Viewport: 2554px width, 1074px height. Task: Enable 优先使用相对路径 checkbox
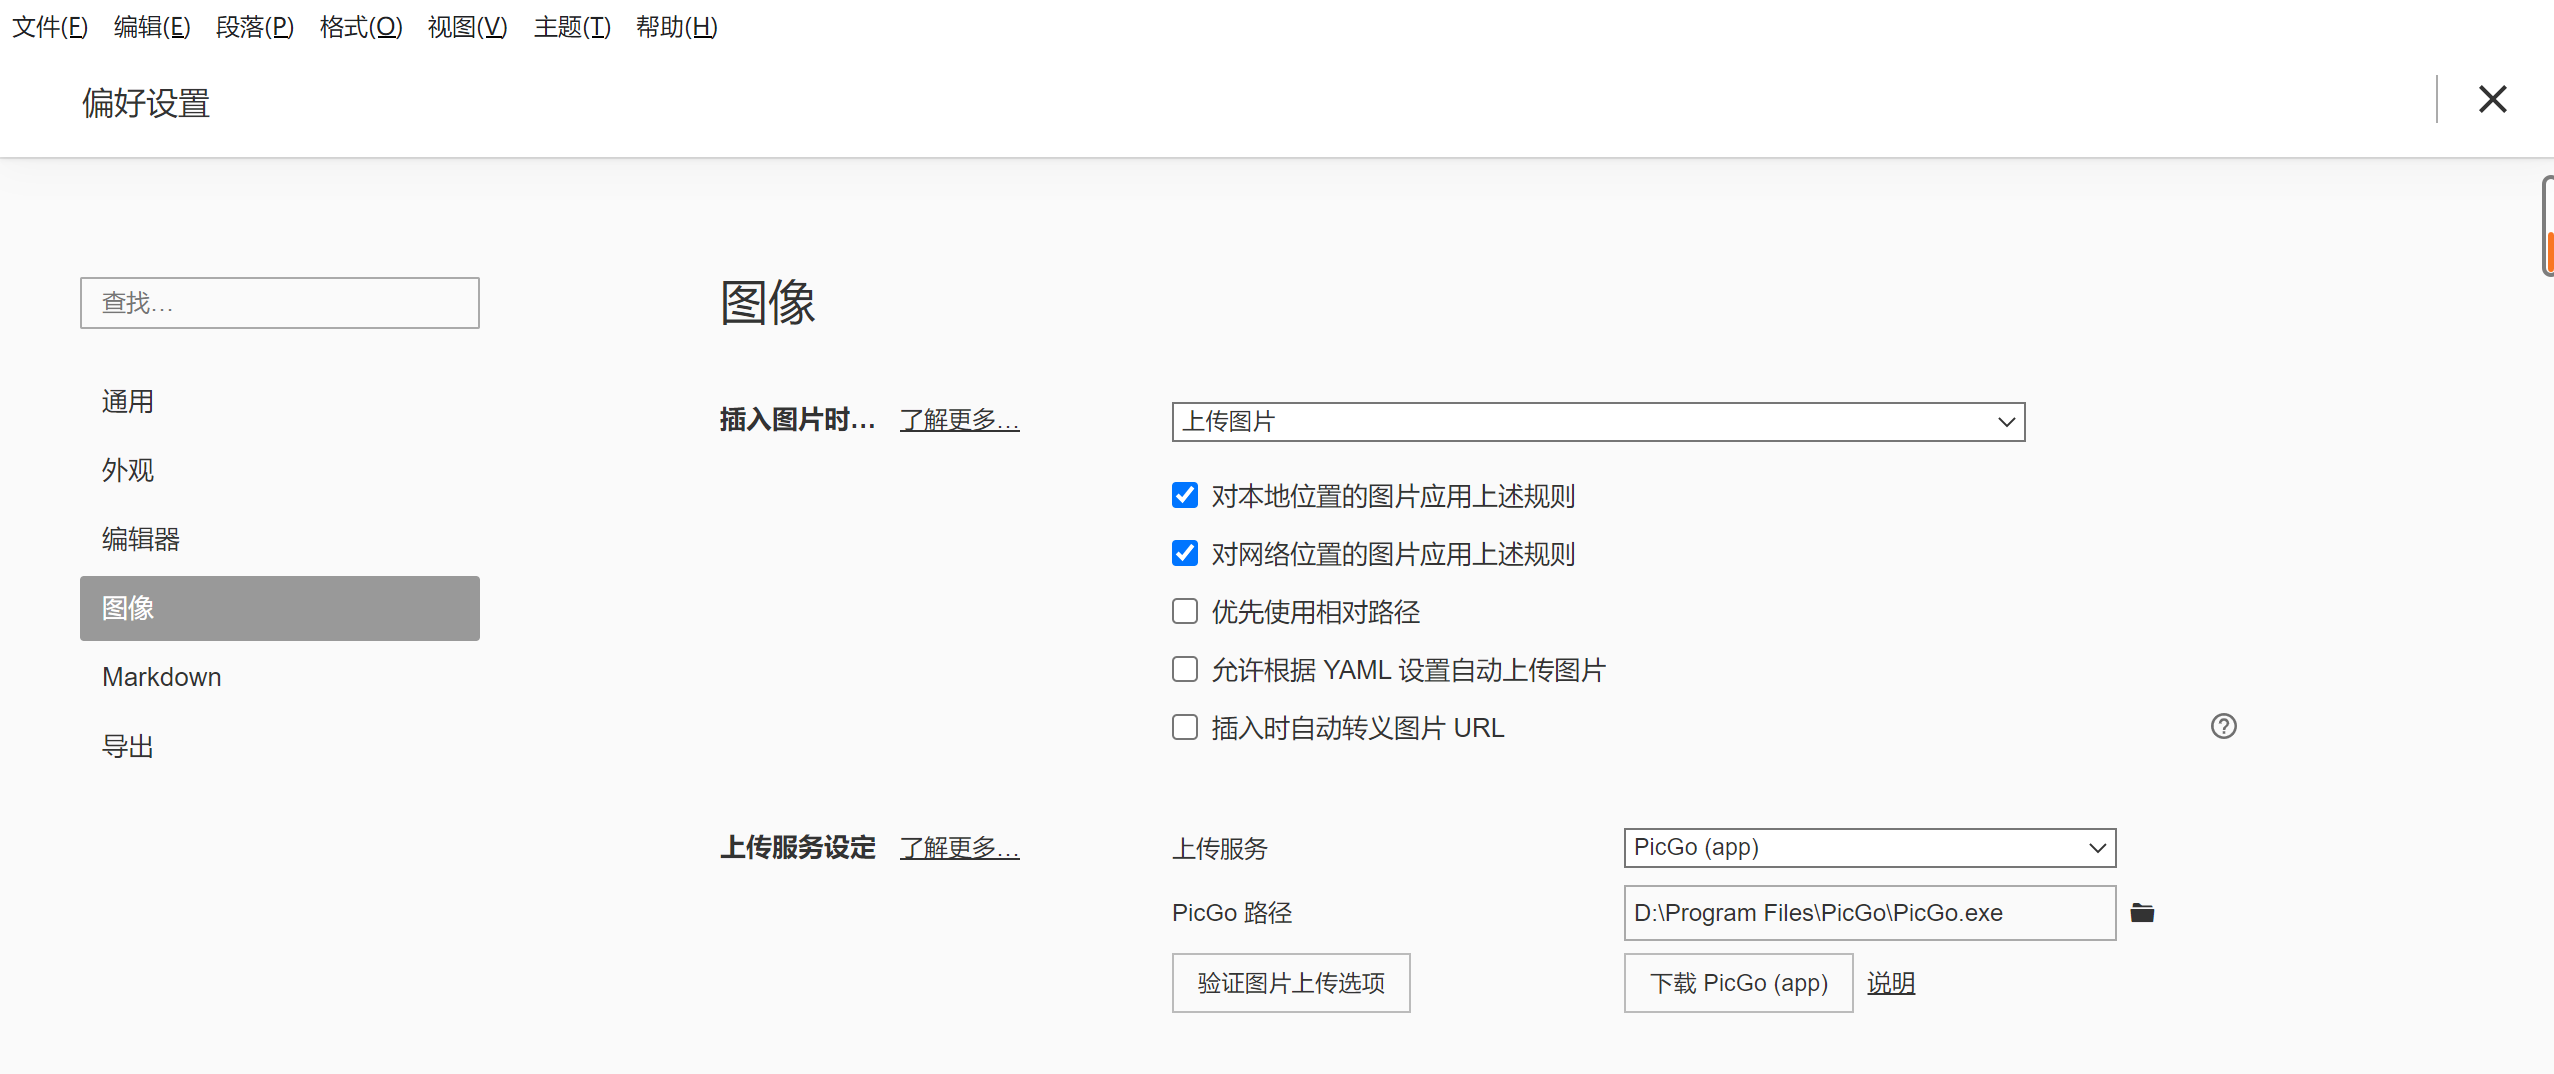tap(1185, 611)
